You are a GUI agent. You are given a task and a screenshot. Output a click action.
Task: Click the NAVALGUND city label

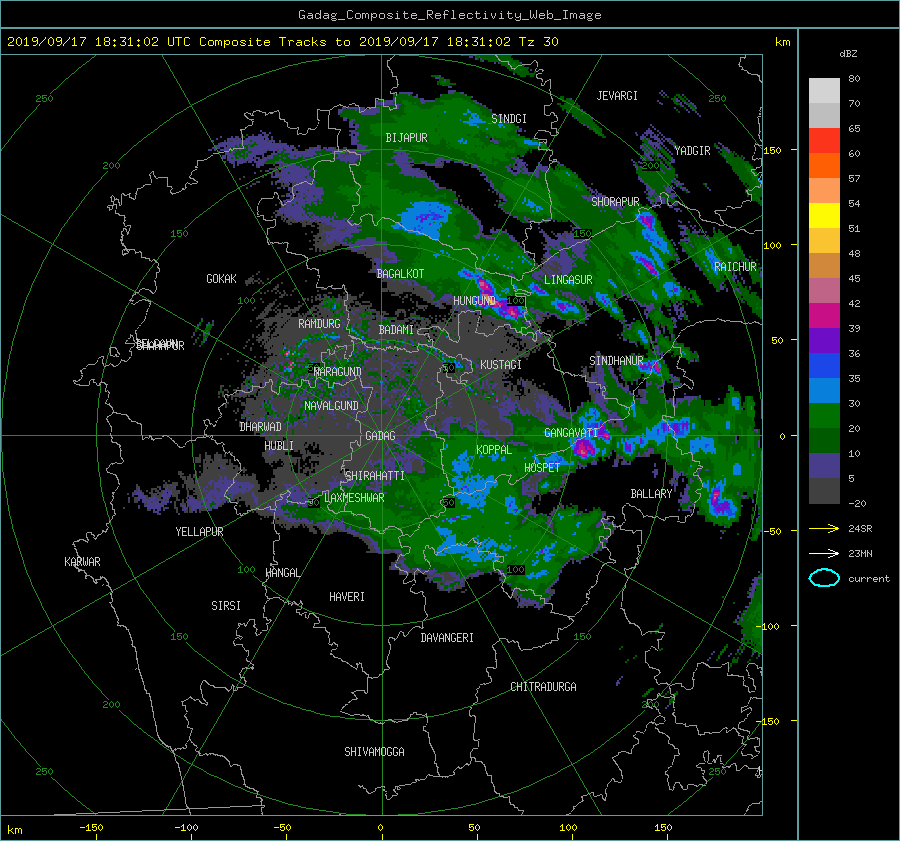(331, 406)
